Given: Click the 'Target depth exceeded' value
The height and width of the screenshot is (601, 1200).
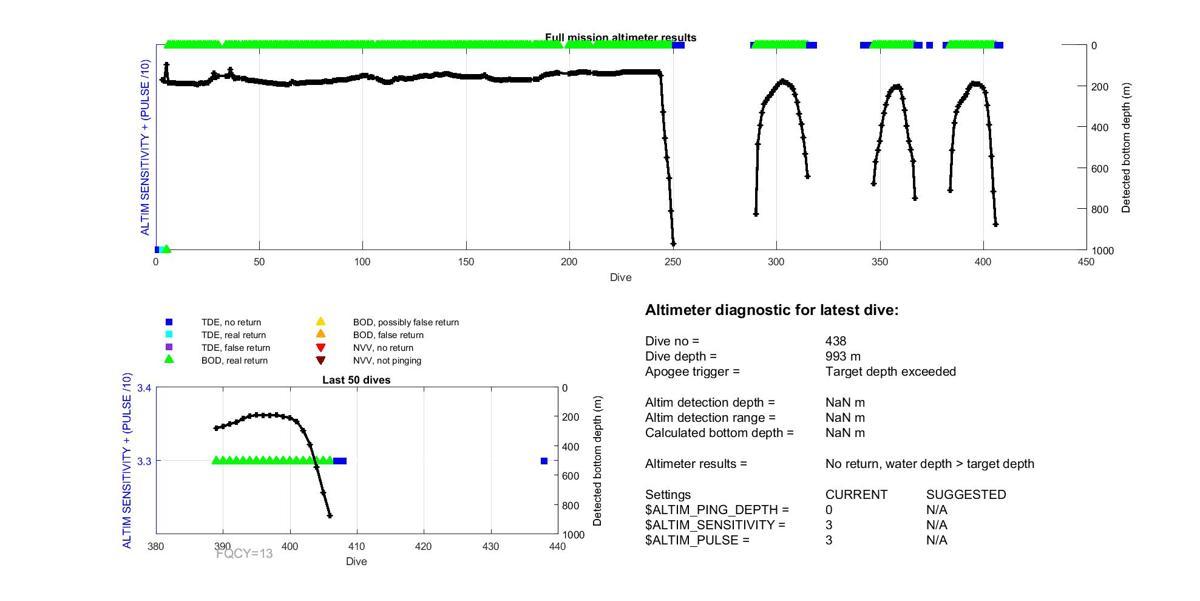Looking at the screenshot, I should [x=890, y=371].
